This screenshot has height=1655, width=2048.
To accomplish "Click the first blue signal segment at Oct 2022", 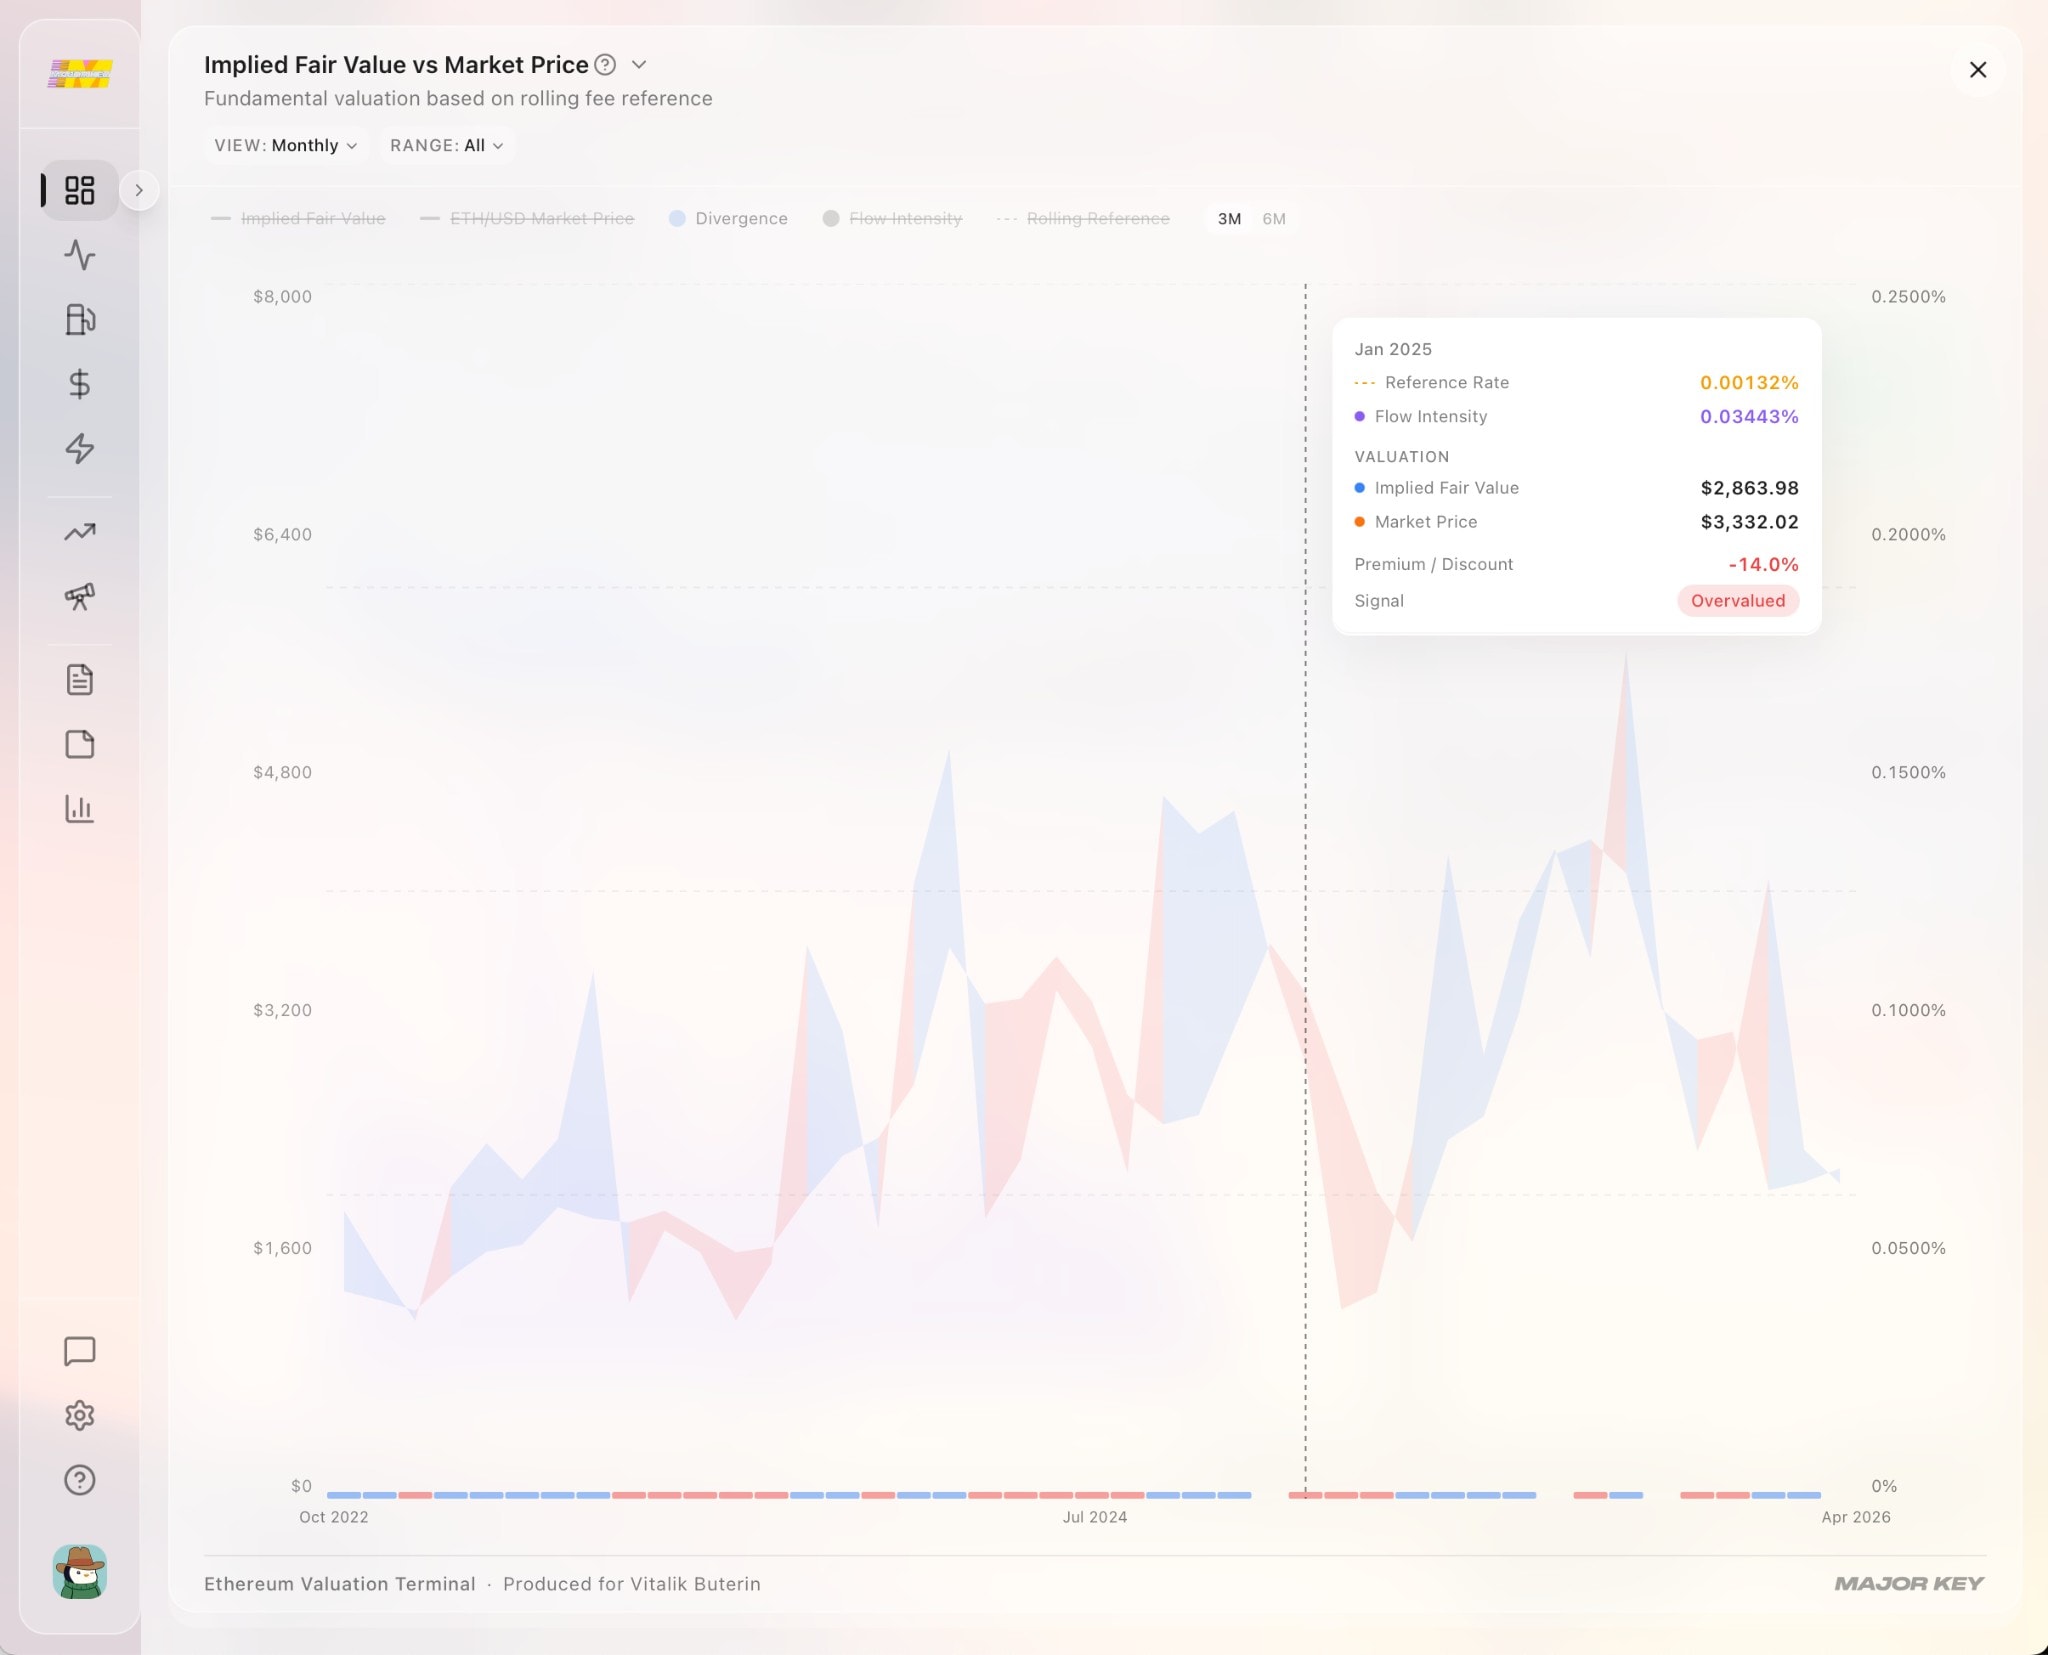I will [343, 1495].
